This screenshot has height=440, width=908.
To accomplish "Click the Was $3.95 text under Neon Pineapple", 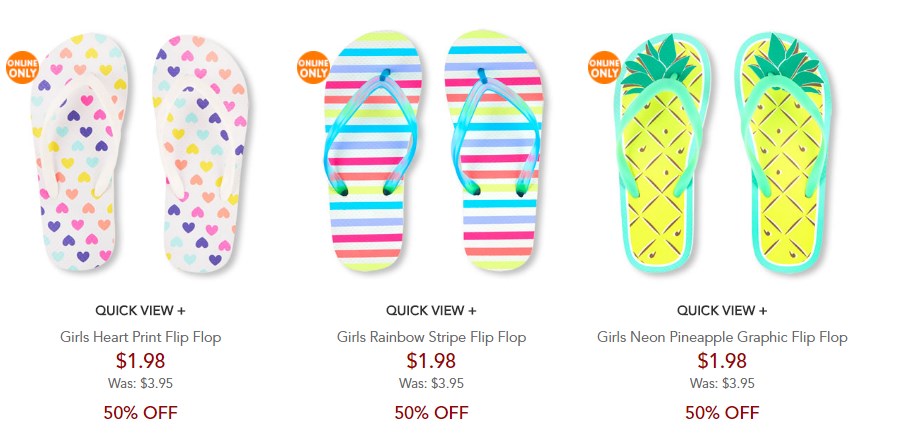I will (x=722, y=383).
